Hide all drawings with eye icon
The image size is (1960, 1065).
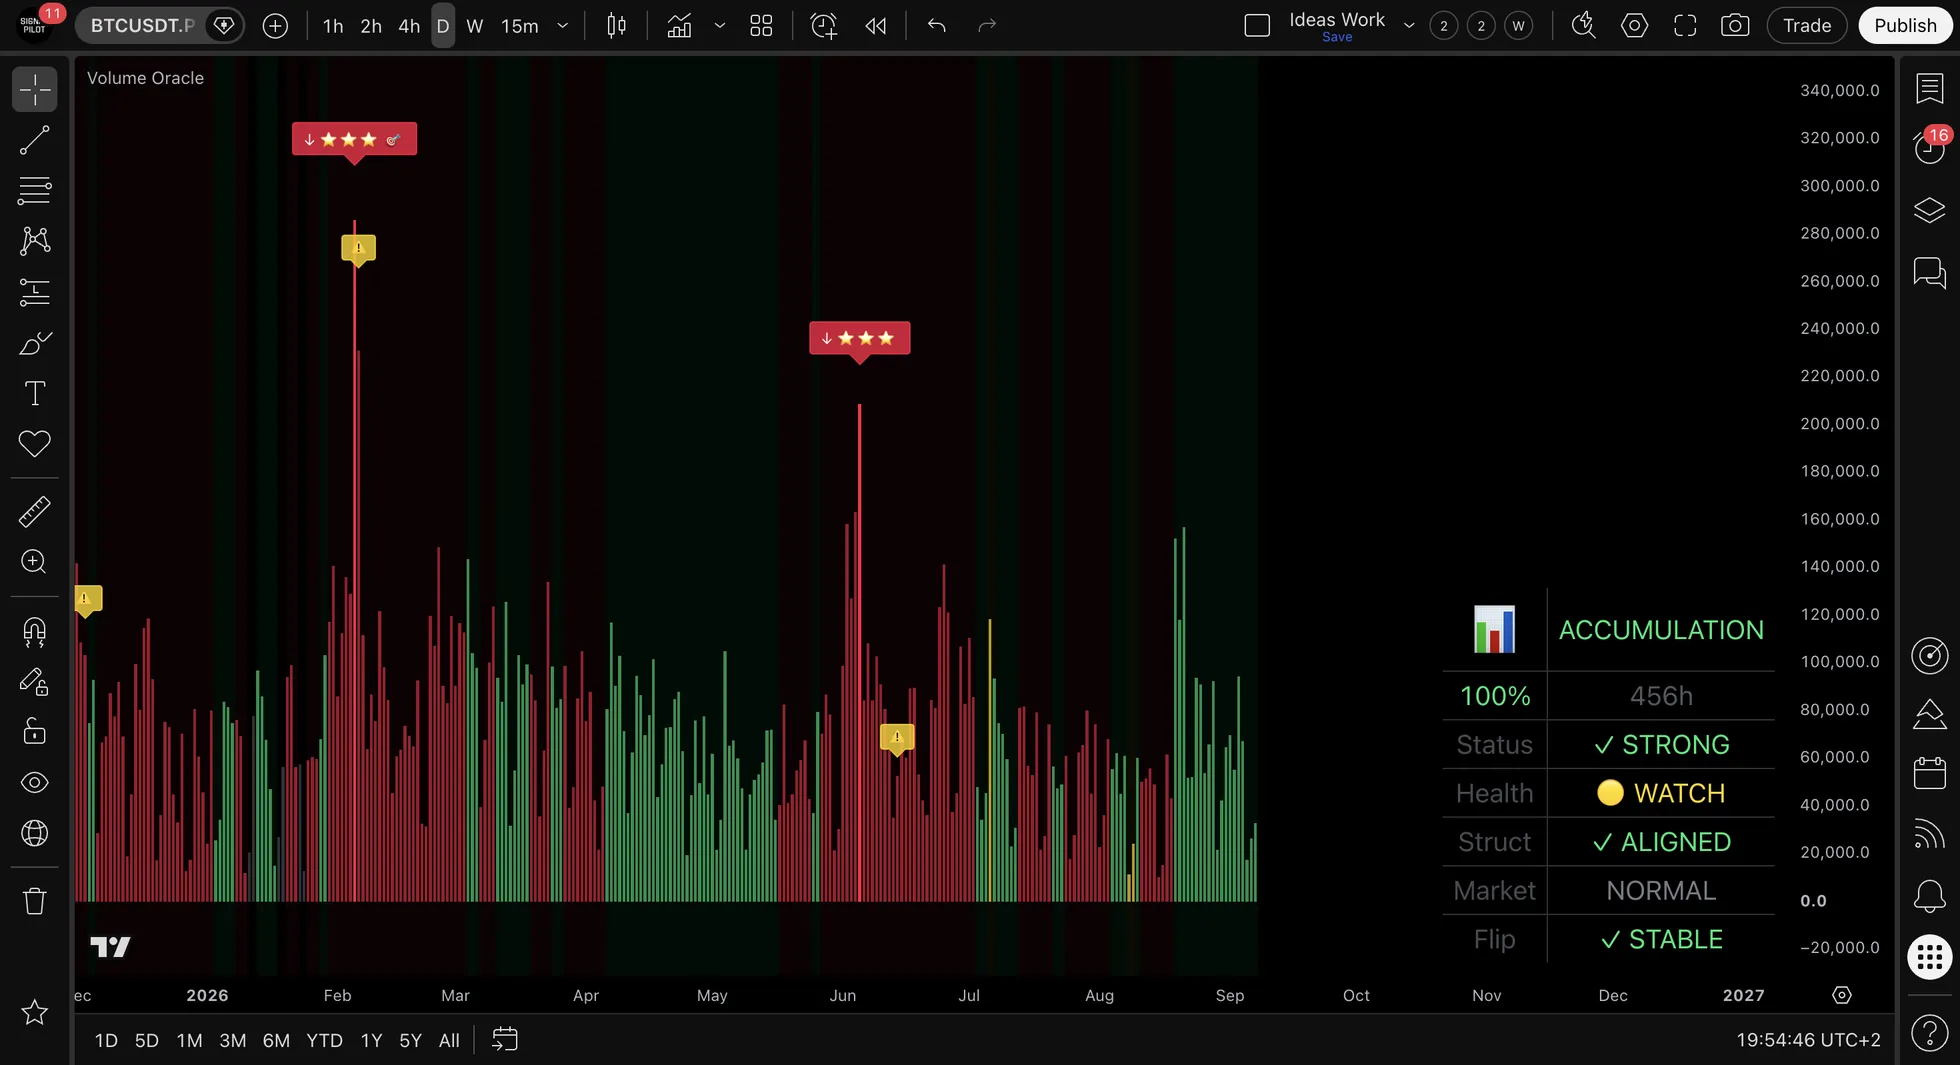pos(35,783)
